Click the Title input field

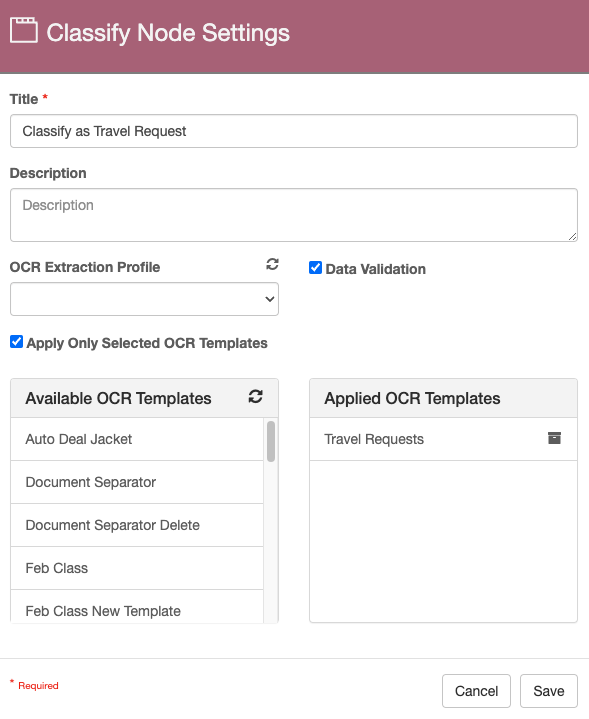pyautogui.click(x=294, y=131)
